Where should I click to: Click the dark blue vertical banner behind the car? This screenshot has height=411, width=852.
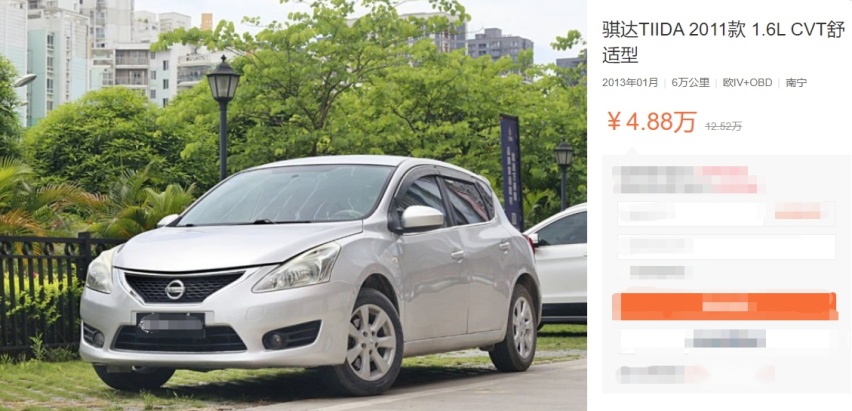(511, 172)
